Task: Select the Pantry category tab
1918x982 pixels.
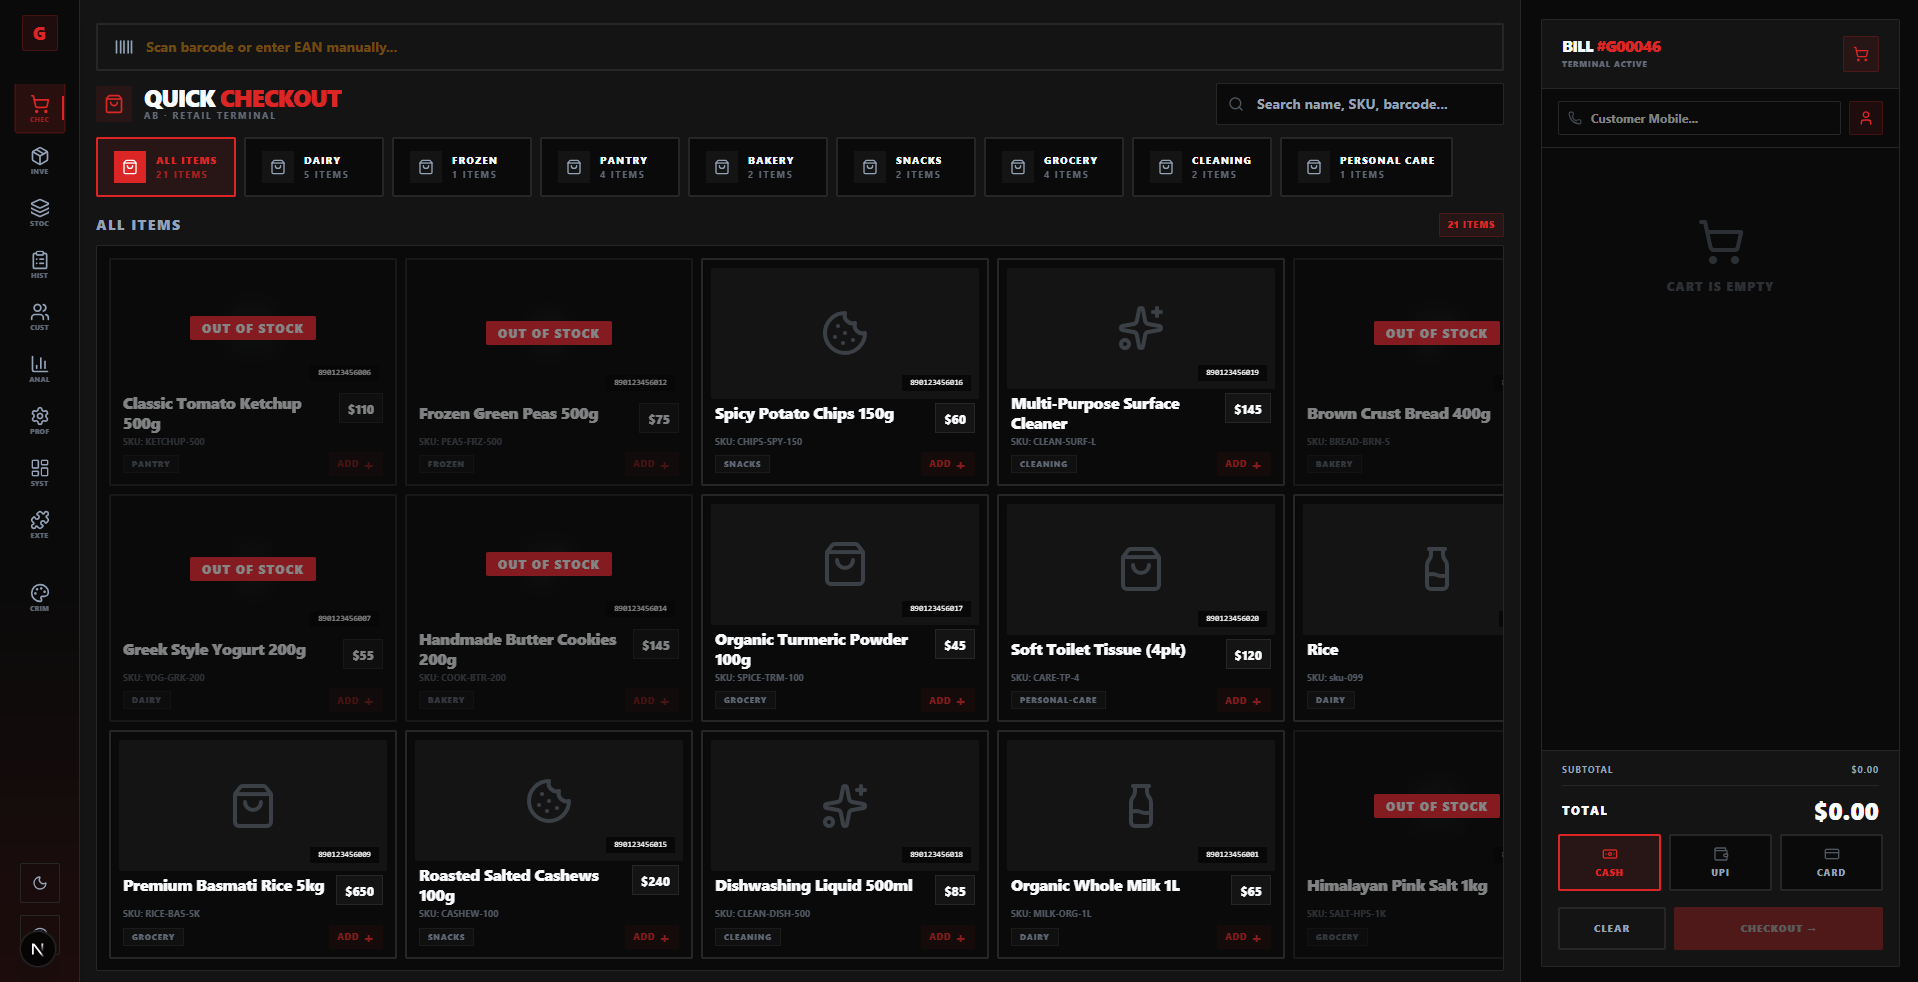Action: (x=610, y=167)
